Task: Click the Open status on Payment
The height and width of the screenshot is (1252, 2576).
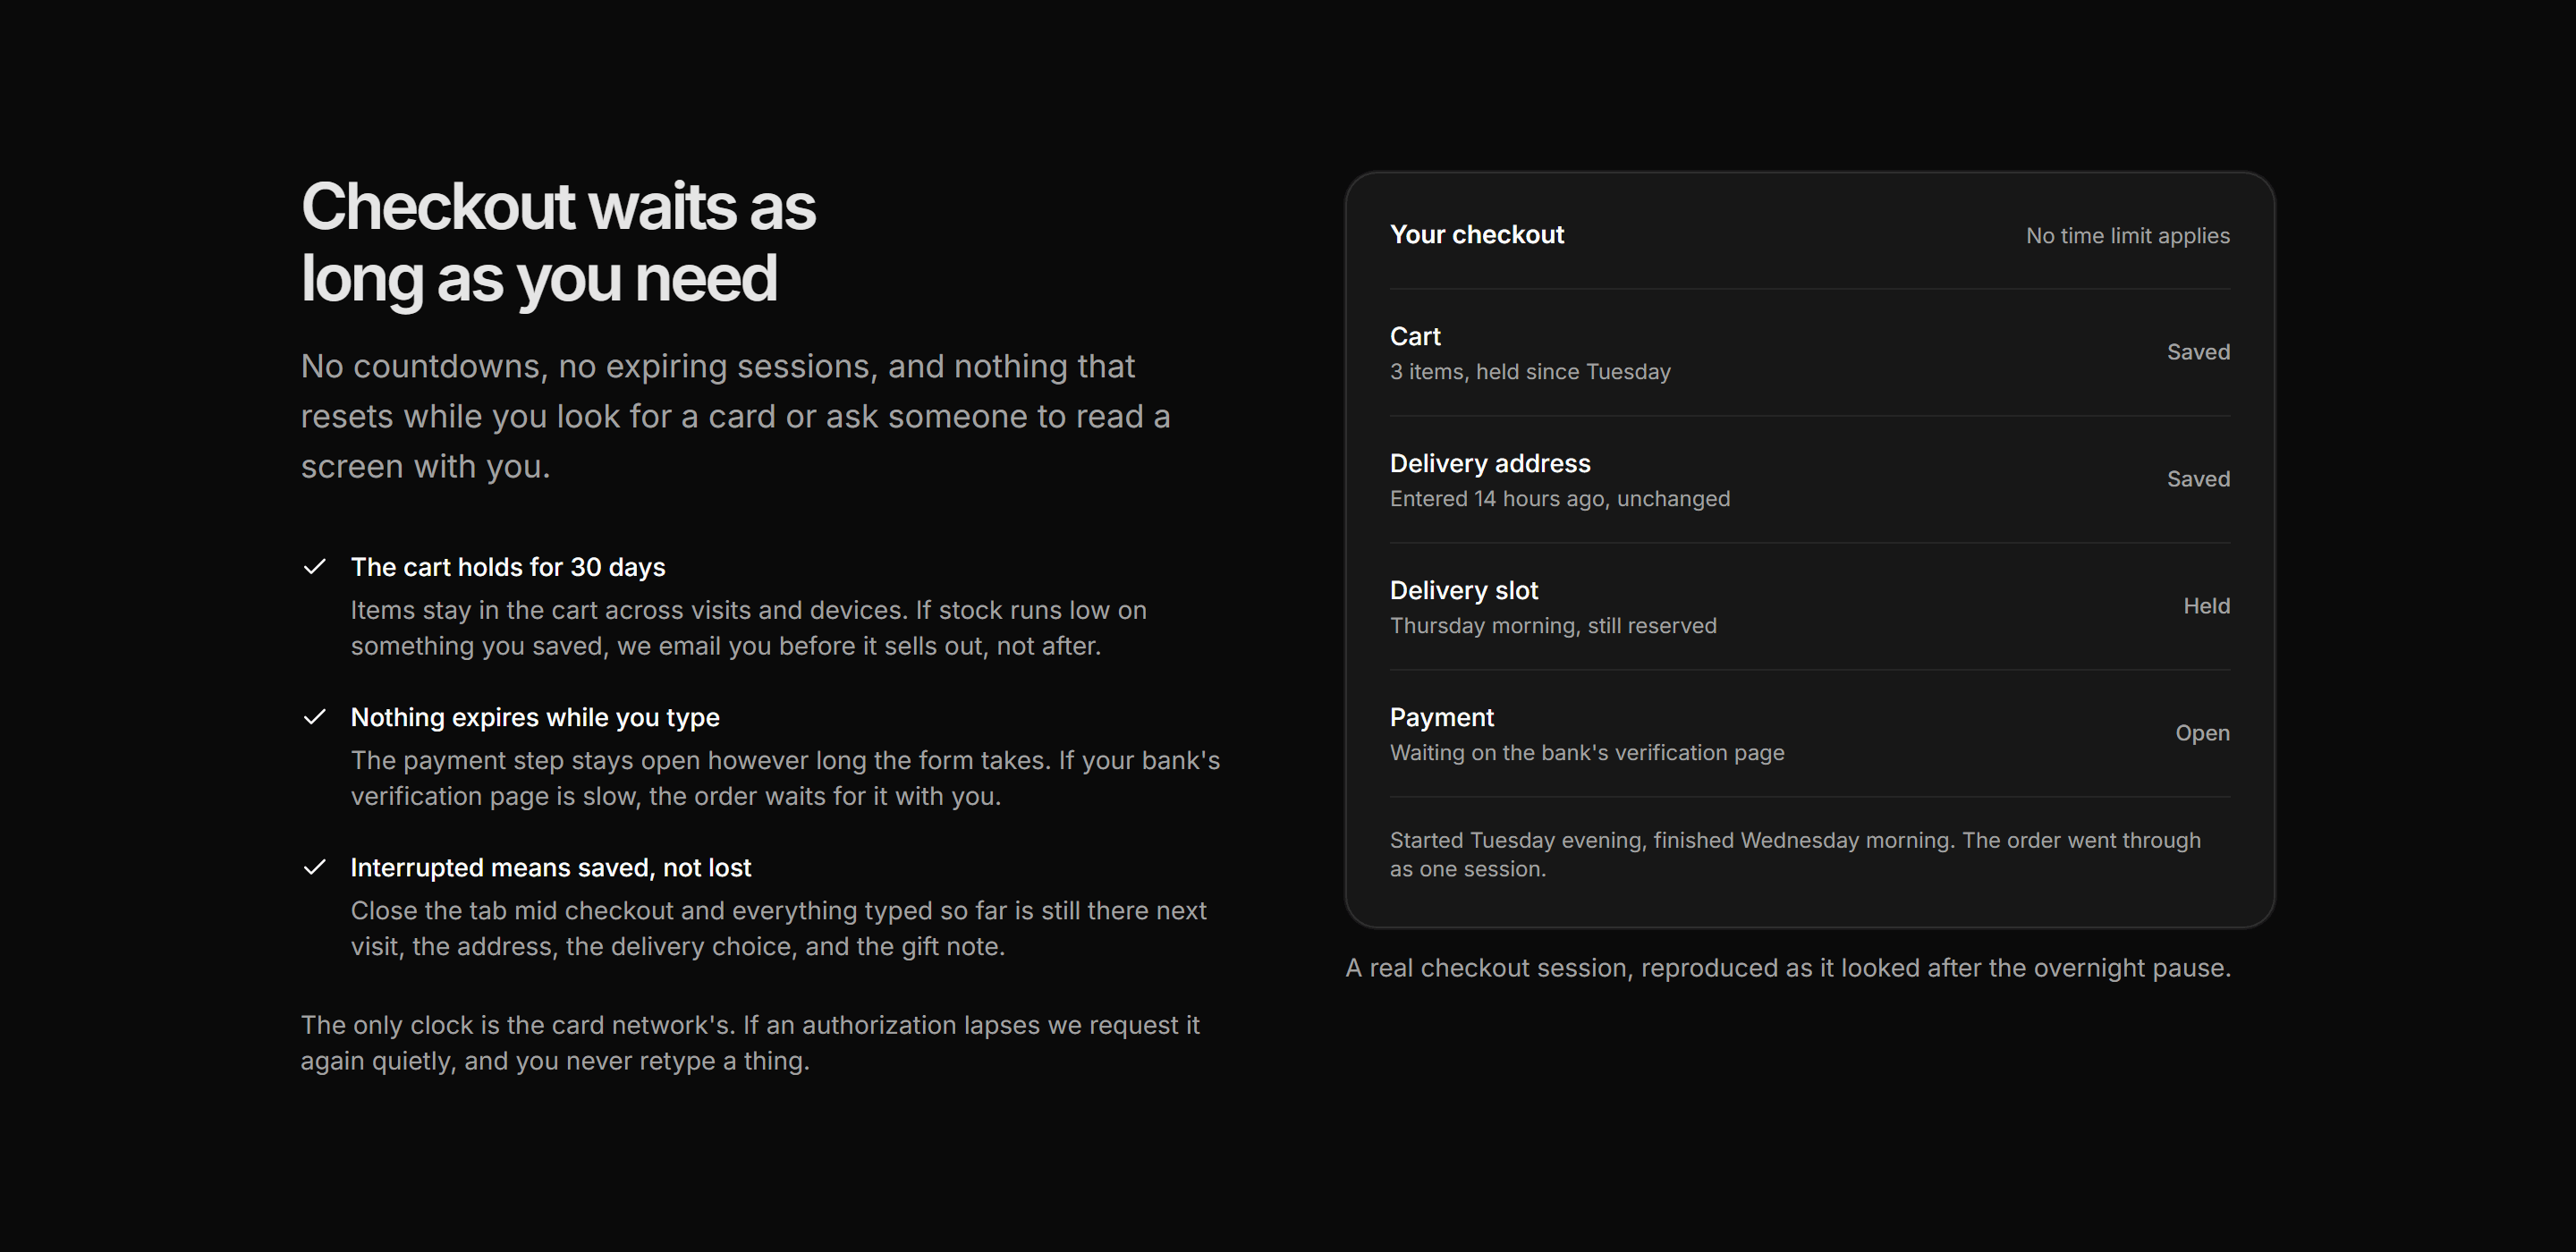Action: pos(2202,733)
